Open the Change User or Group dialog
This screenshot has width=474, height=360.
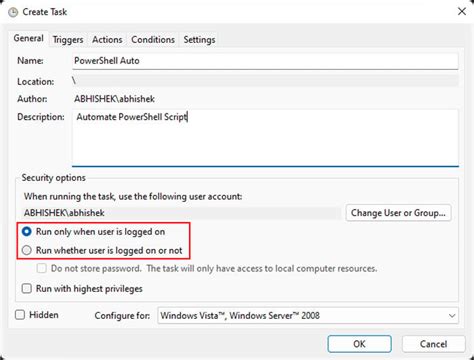click(x=398, y=213)
